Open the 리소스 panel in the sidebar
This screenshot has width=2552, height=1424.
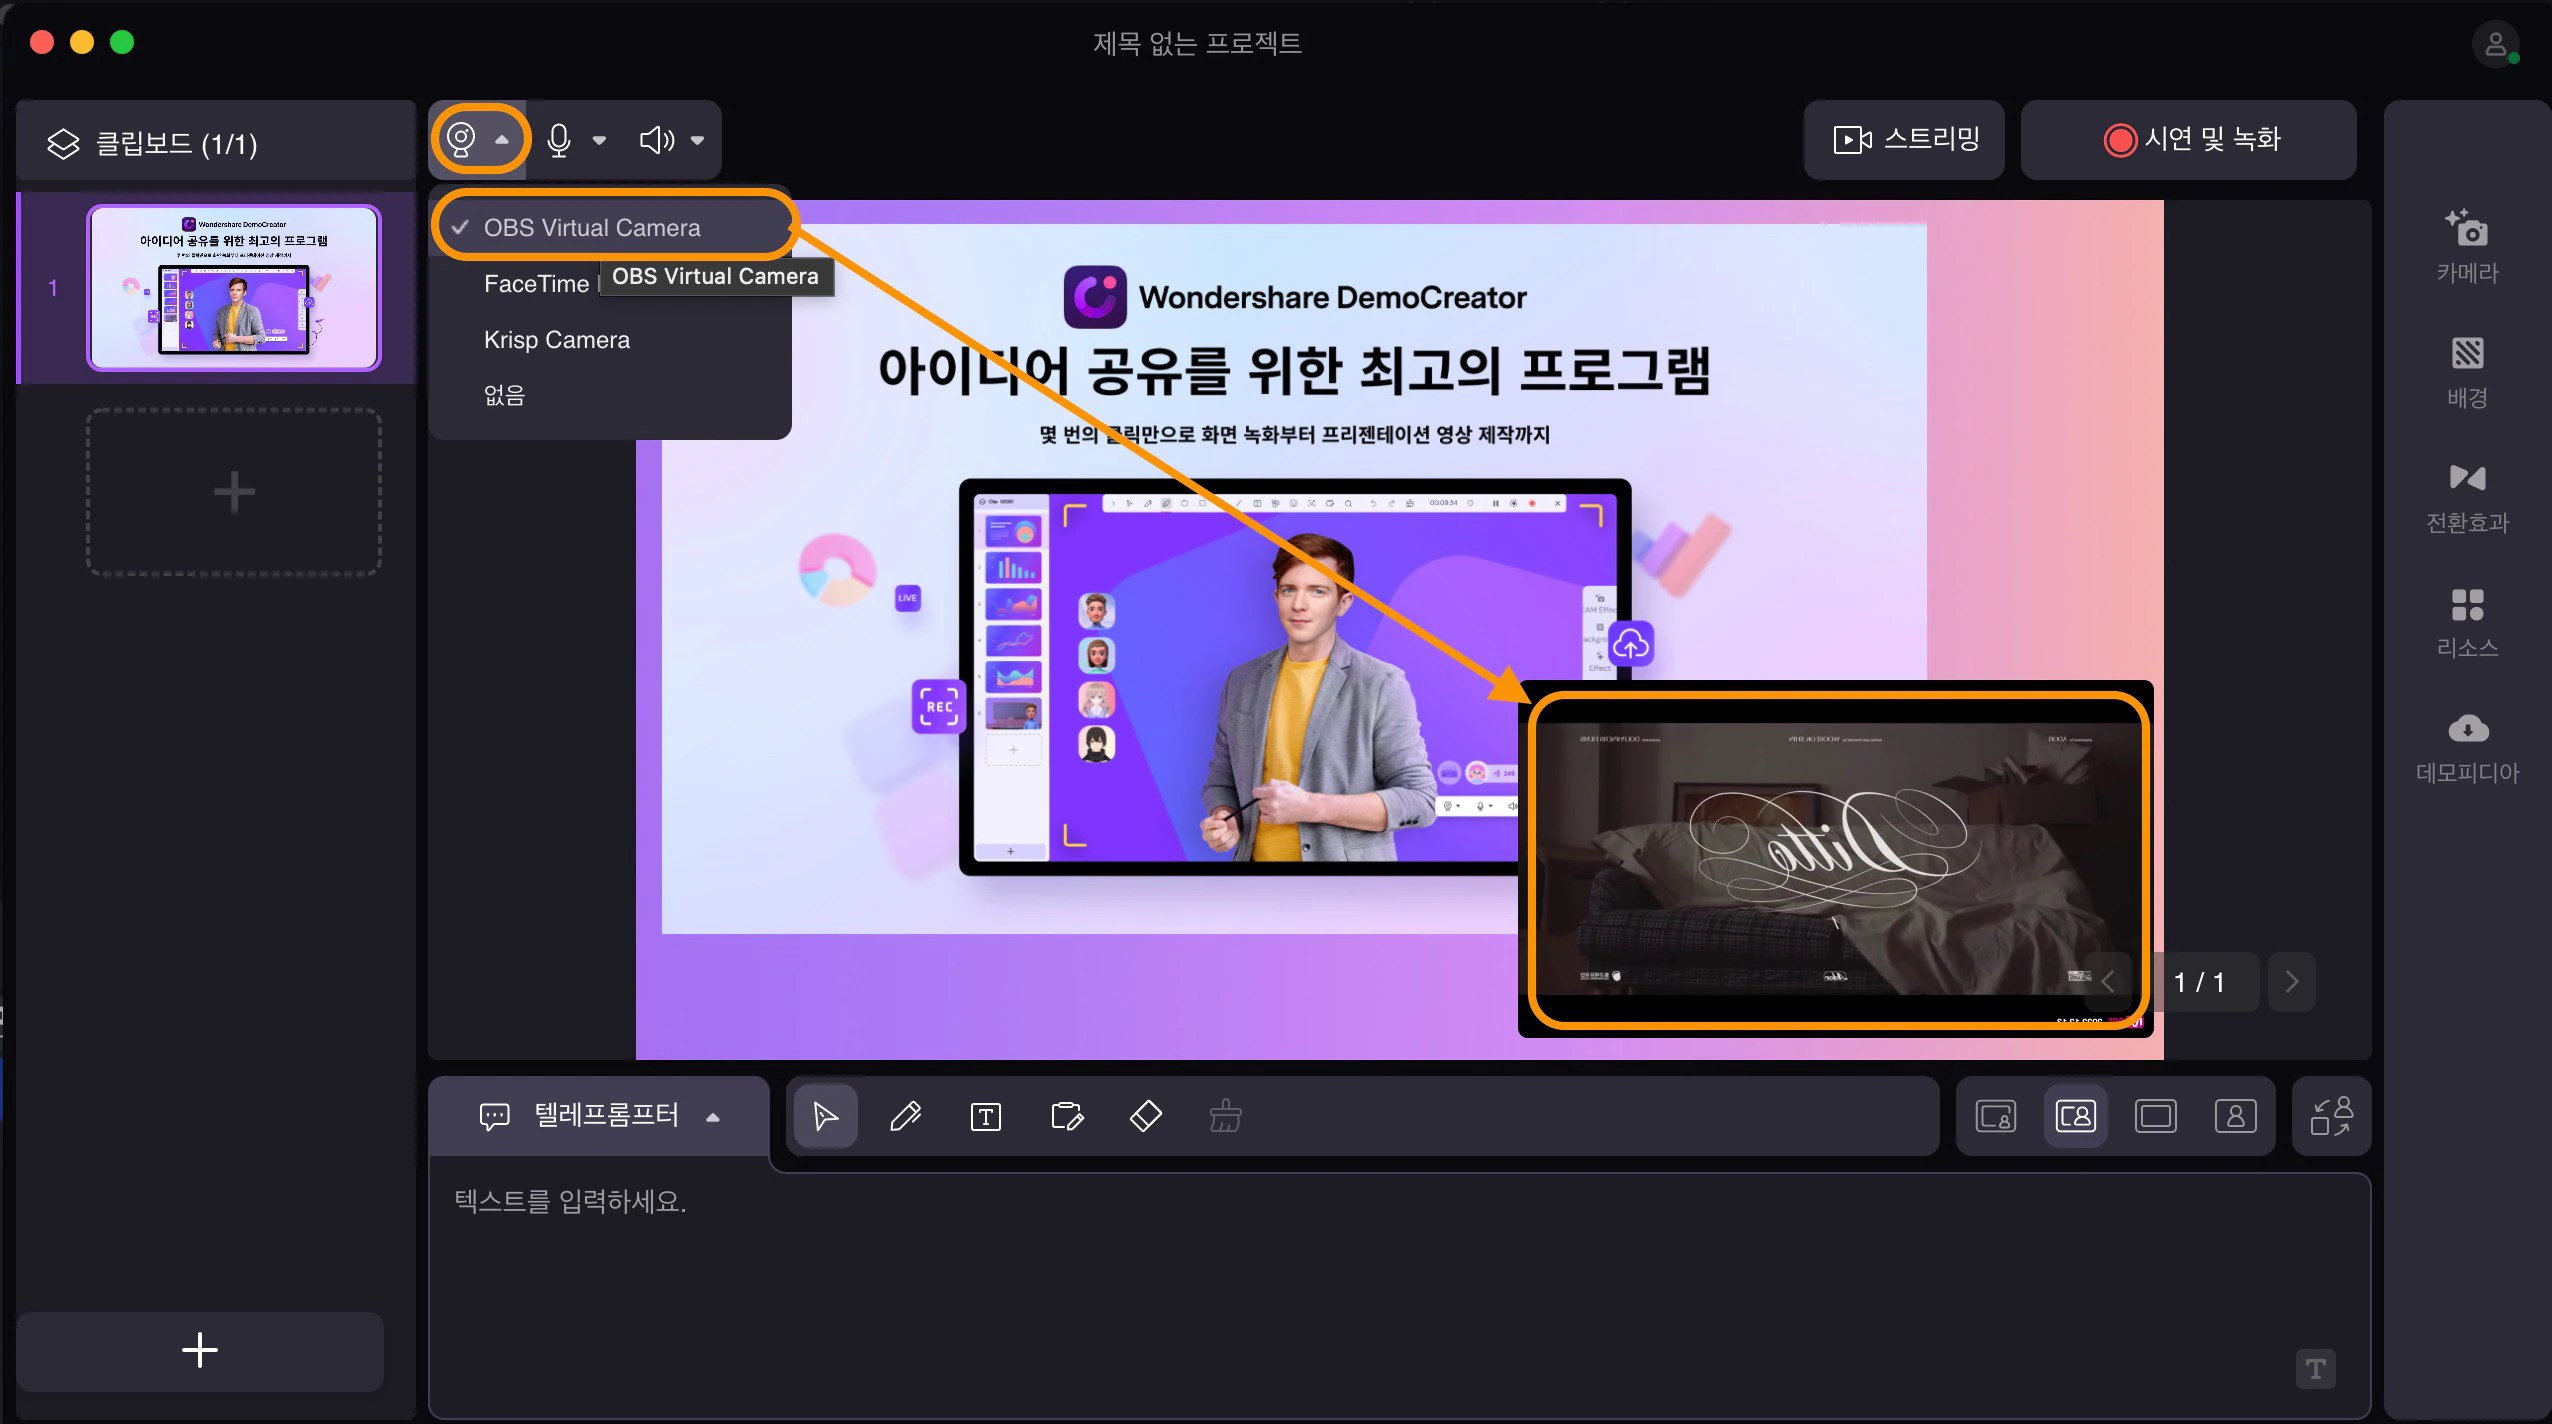point(2467,620)
